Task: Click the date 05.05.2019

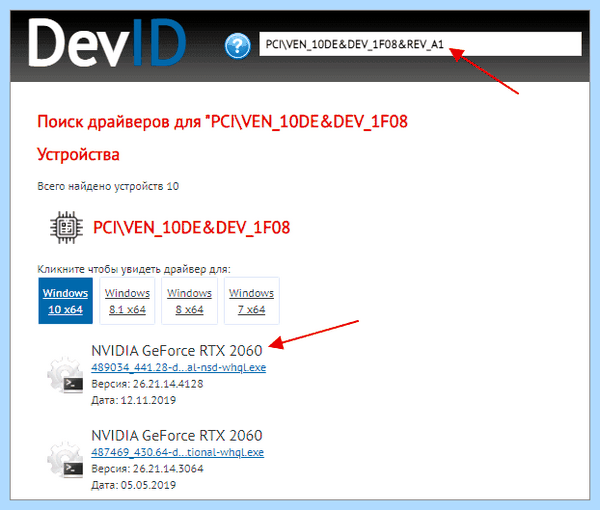Action: tap(148, 485)
